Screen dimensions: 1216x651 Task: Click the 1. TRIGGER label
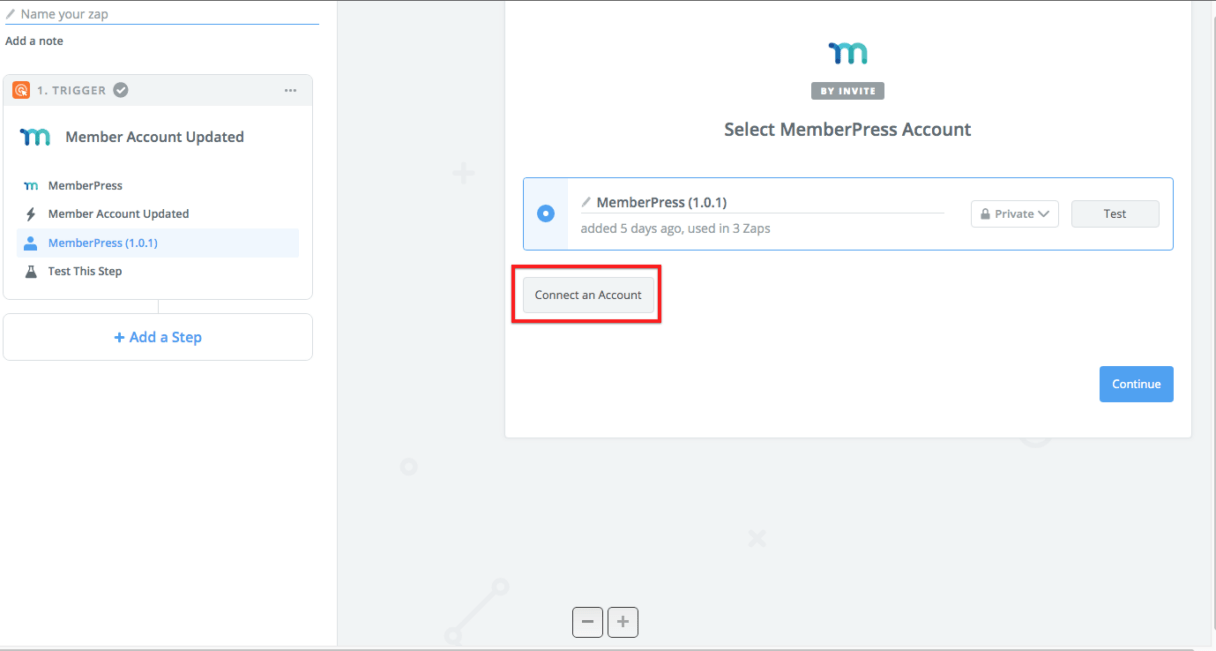(71, 90)
